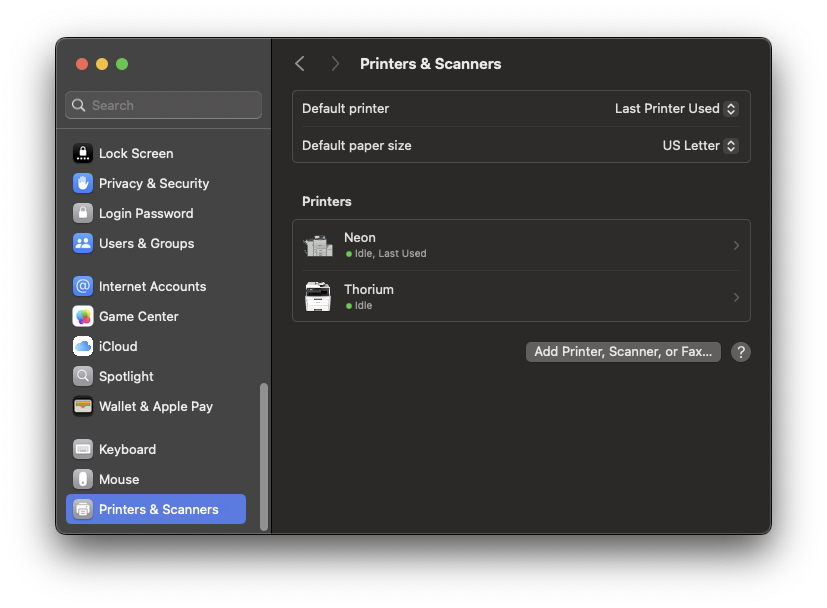Viewport: 827px width, 608px height.
Task: Click the "Default printer" label
Action: point(345,109)
